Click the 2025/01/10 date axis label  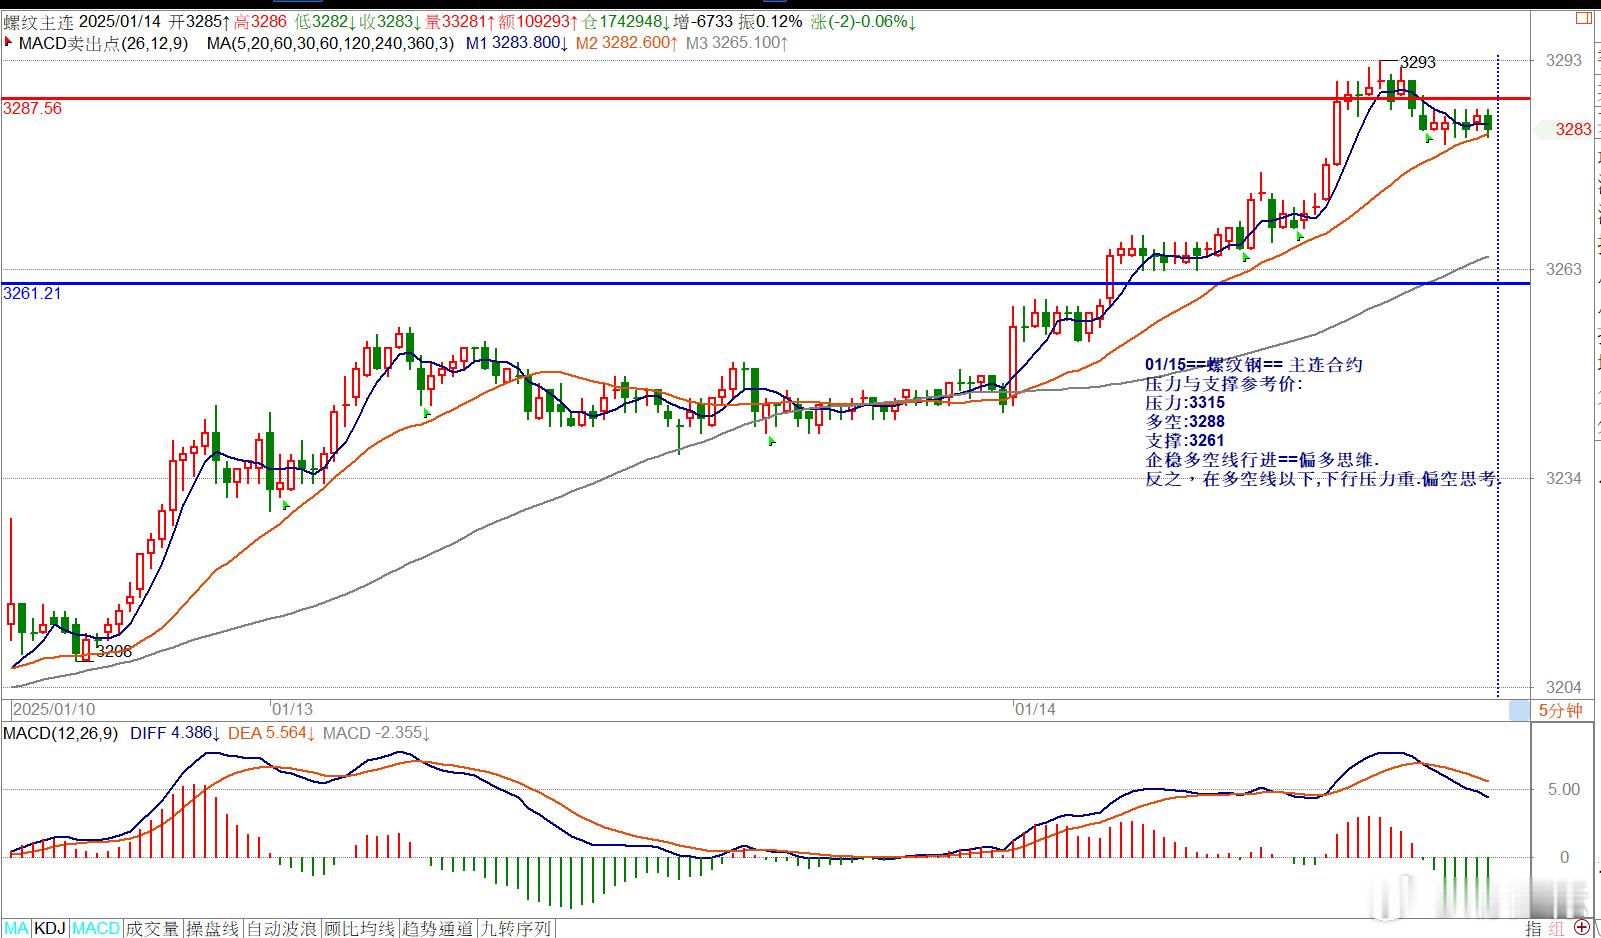pyautogui.click(x=53, y=709)
